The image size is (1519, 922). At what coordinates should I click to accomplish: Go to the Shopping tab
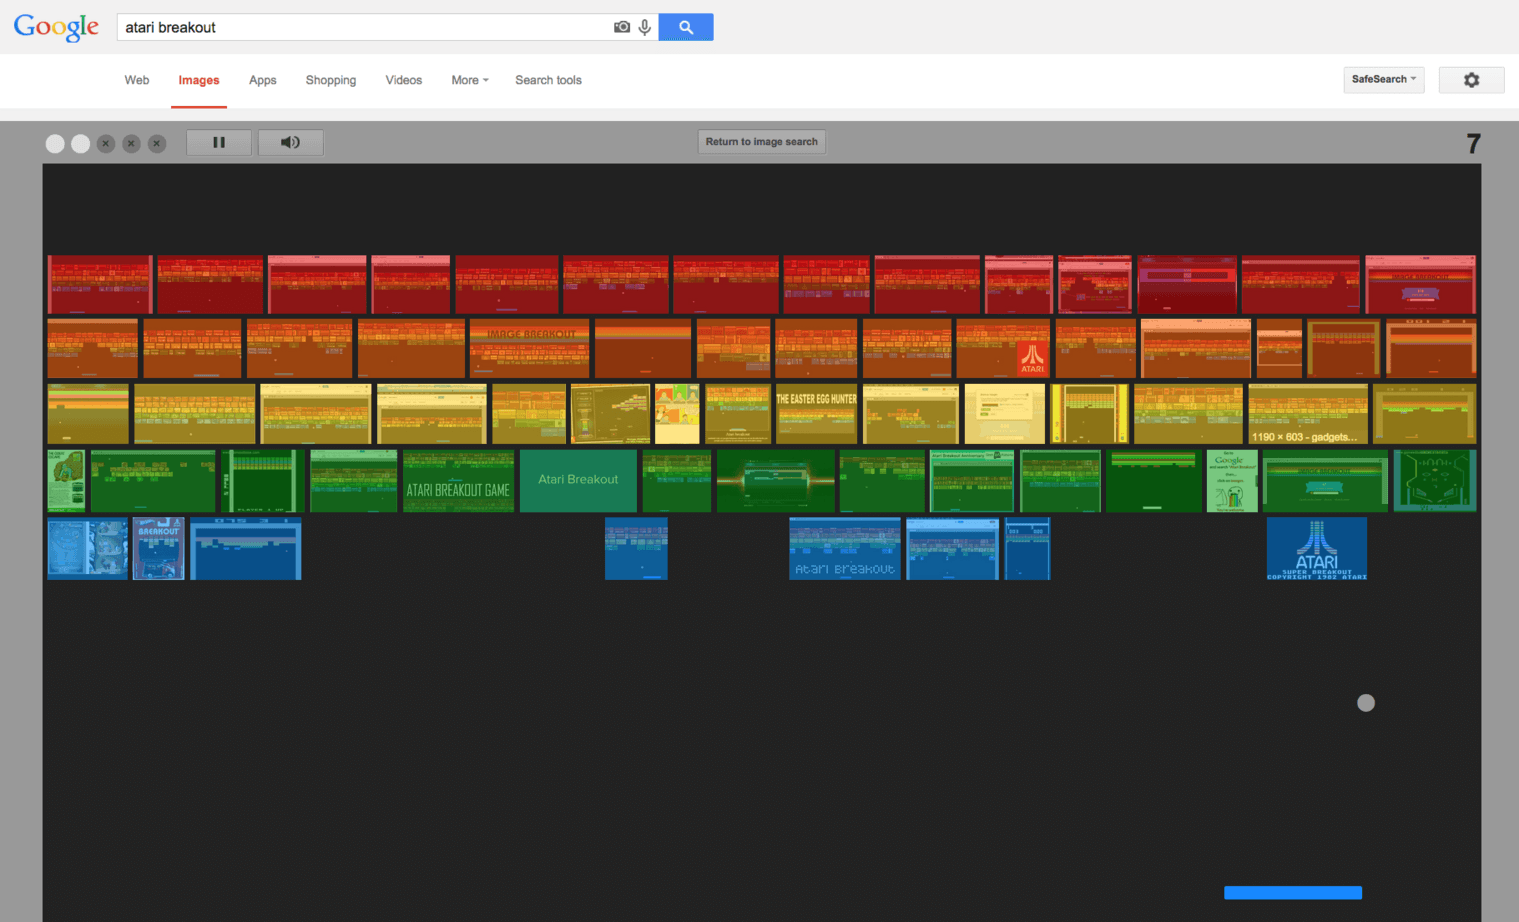coord(331,80)
